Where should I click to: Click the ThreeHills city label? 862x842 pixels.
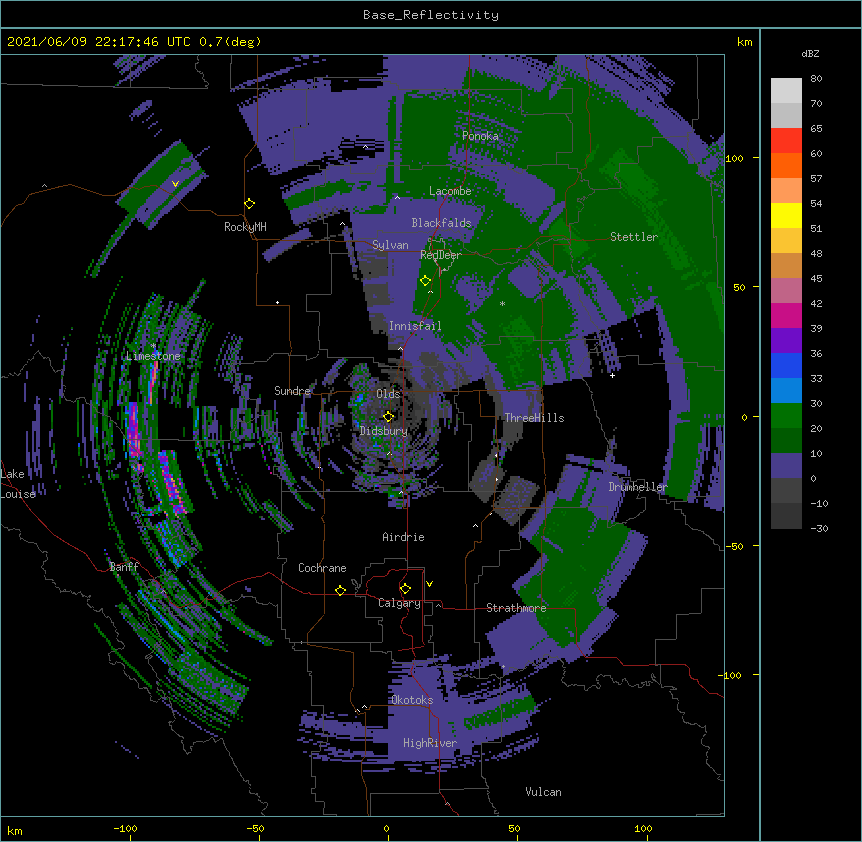click(x=534, y=418)
